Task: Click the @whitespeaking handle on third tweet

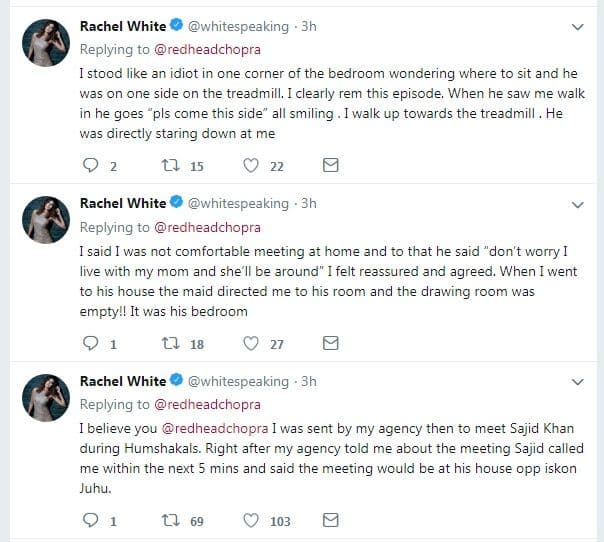Action: [237, 381]
